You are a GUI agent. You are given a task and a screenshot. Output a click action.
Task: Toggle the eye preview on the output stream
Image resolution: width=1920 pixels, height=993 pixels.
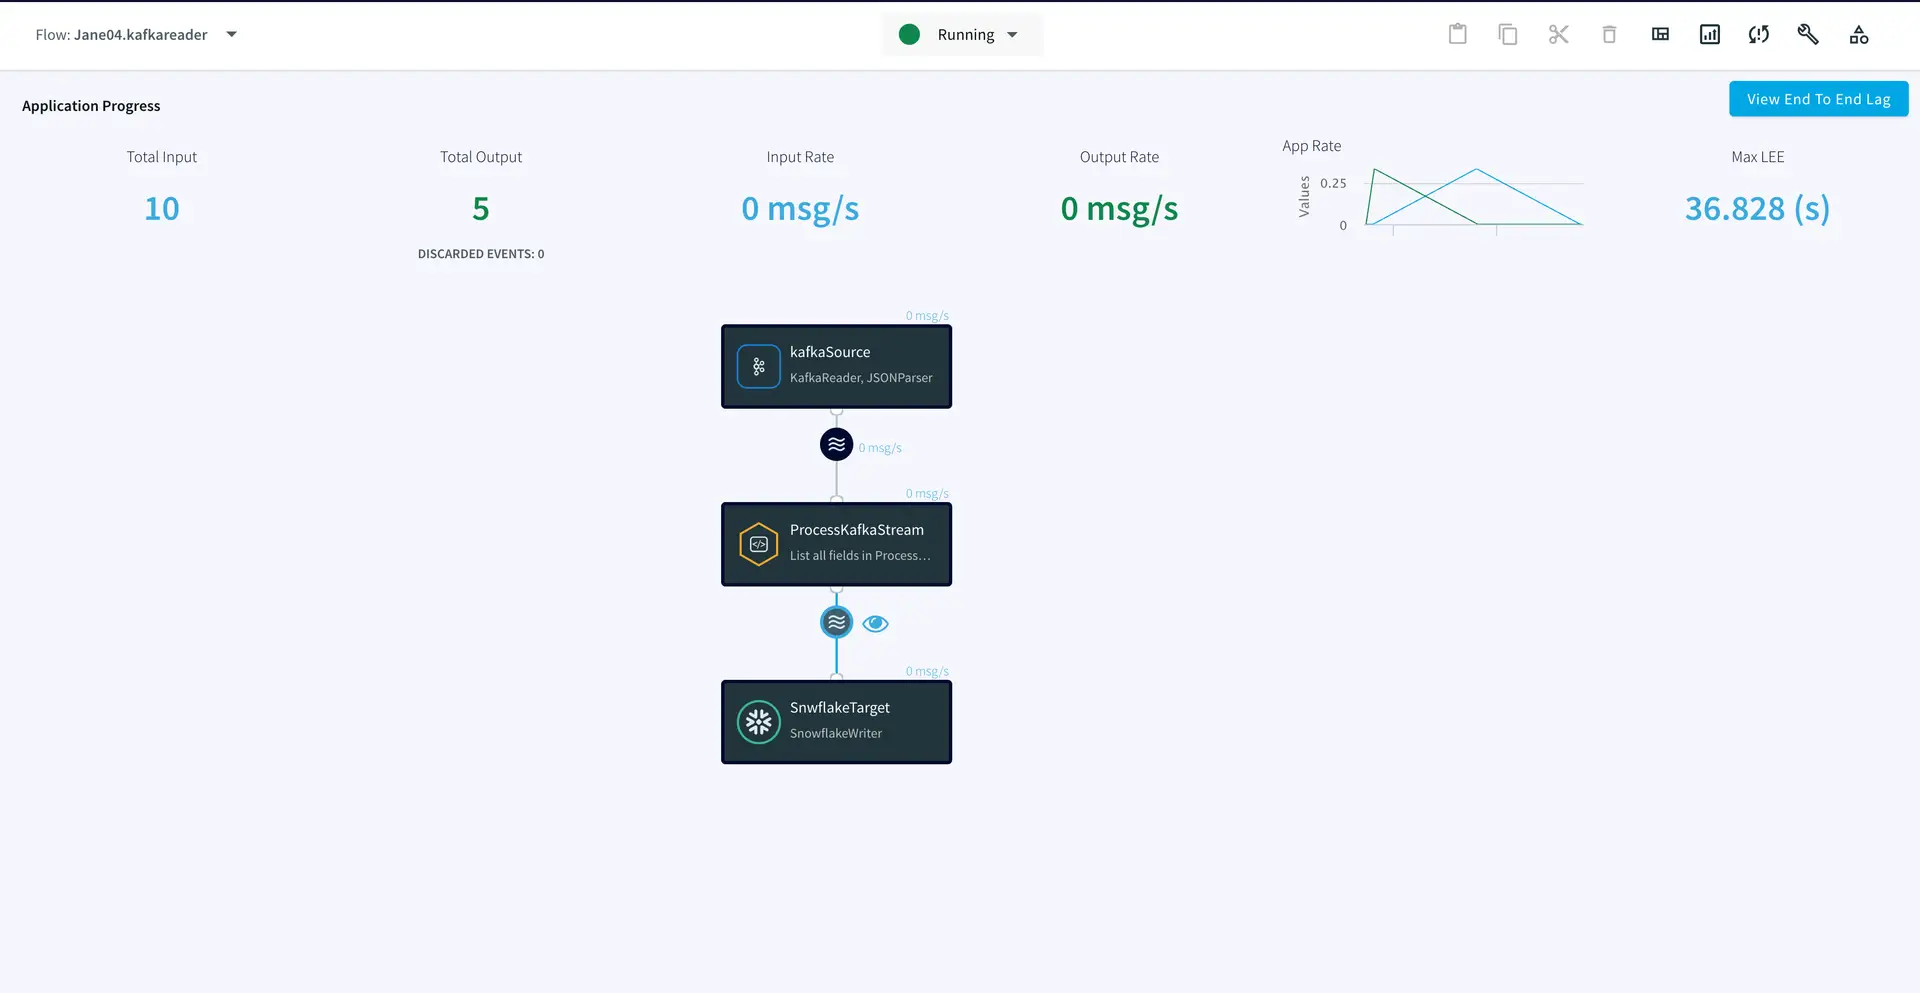click(875, 624)
